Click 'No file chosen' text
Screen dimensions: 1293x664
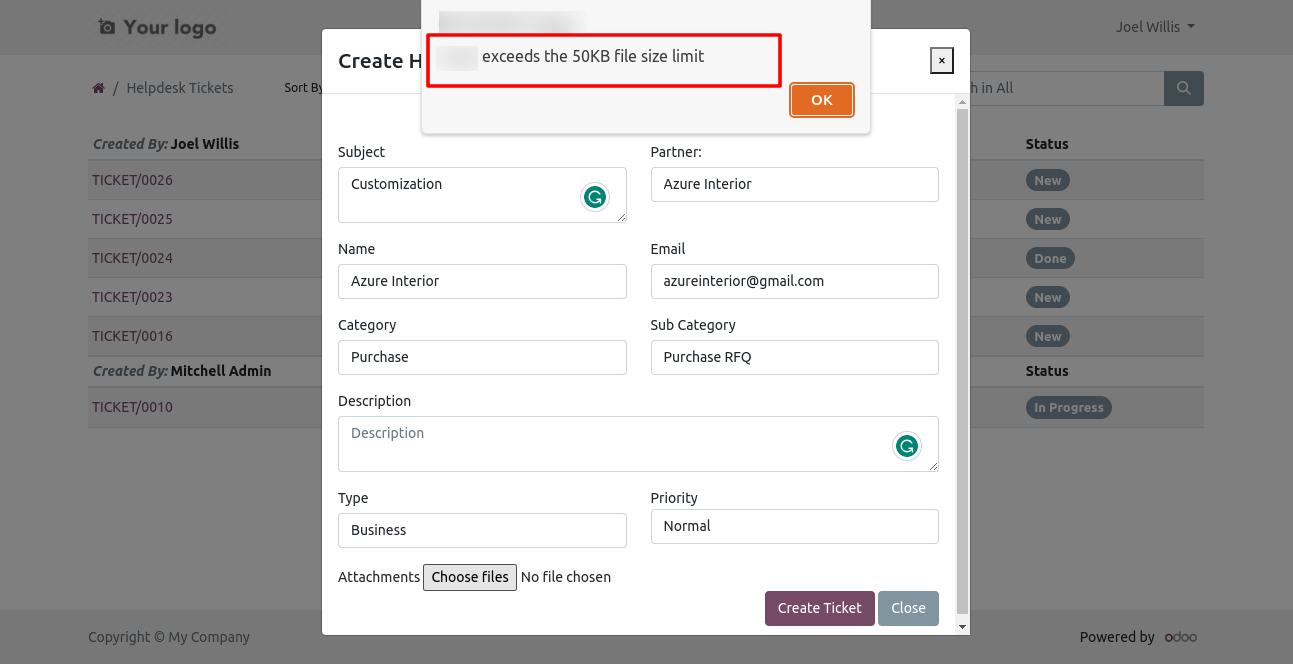pos(566,577)
